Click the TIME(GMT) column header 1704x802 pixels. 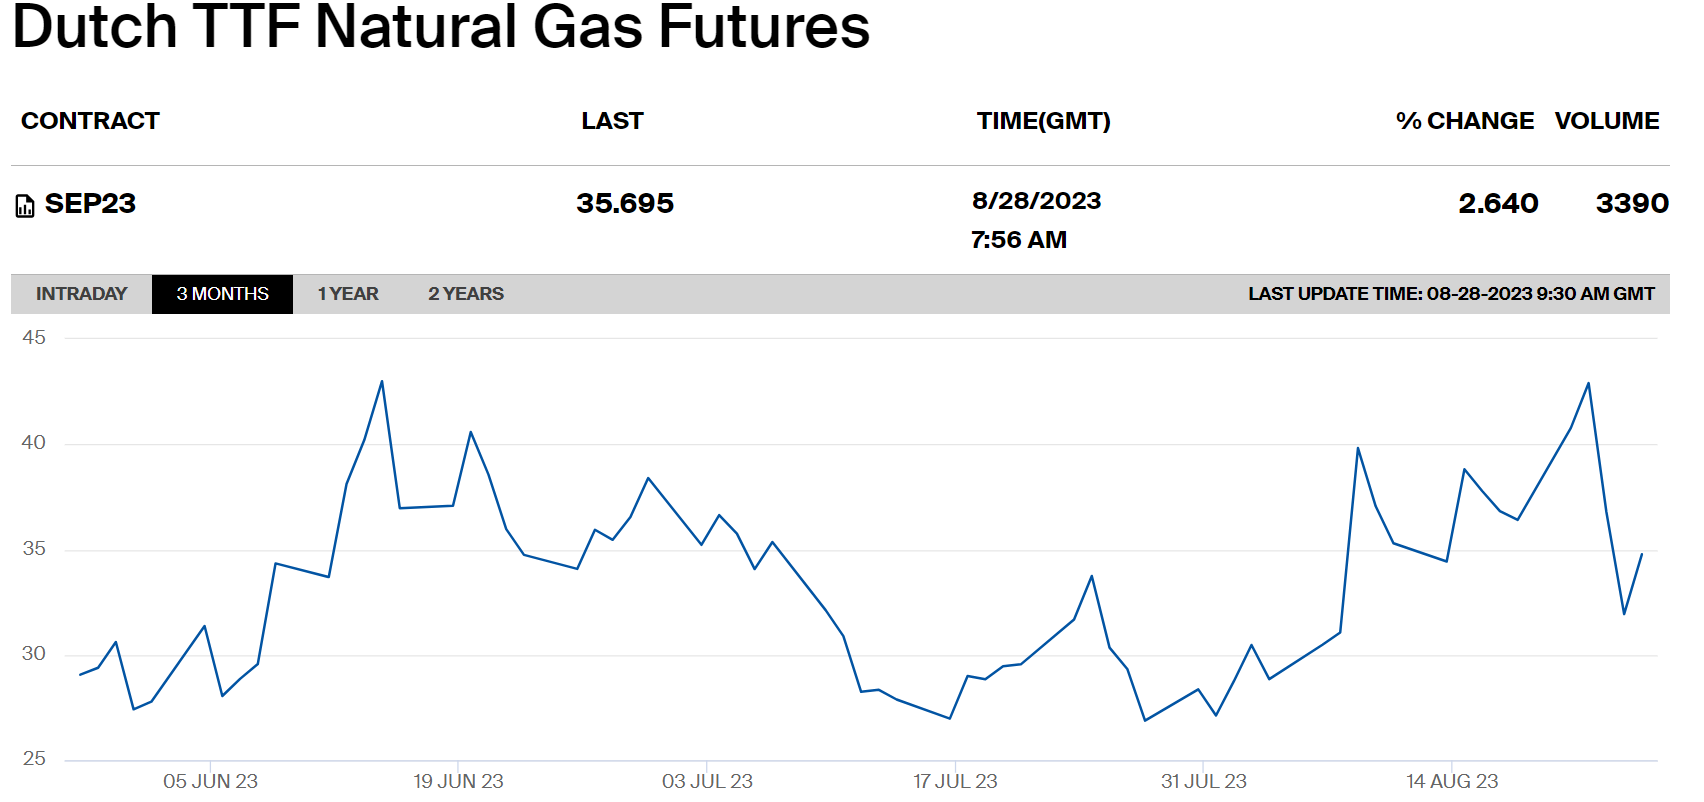1043,121
